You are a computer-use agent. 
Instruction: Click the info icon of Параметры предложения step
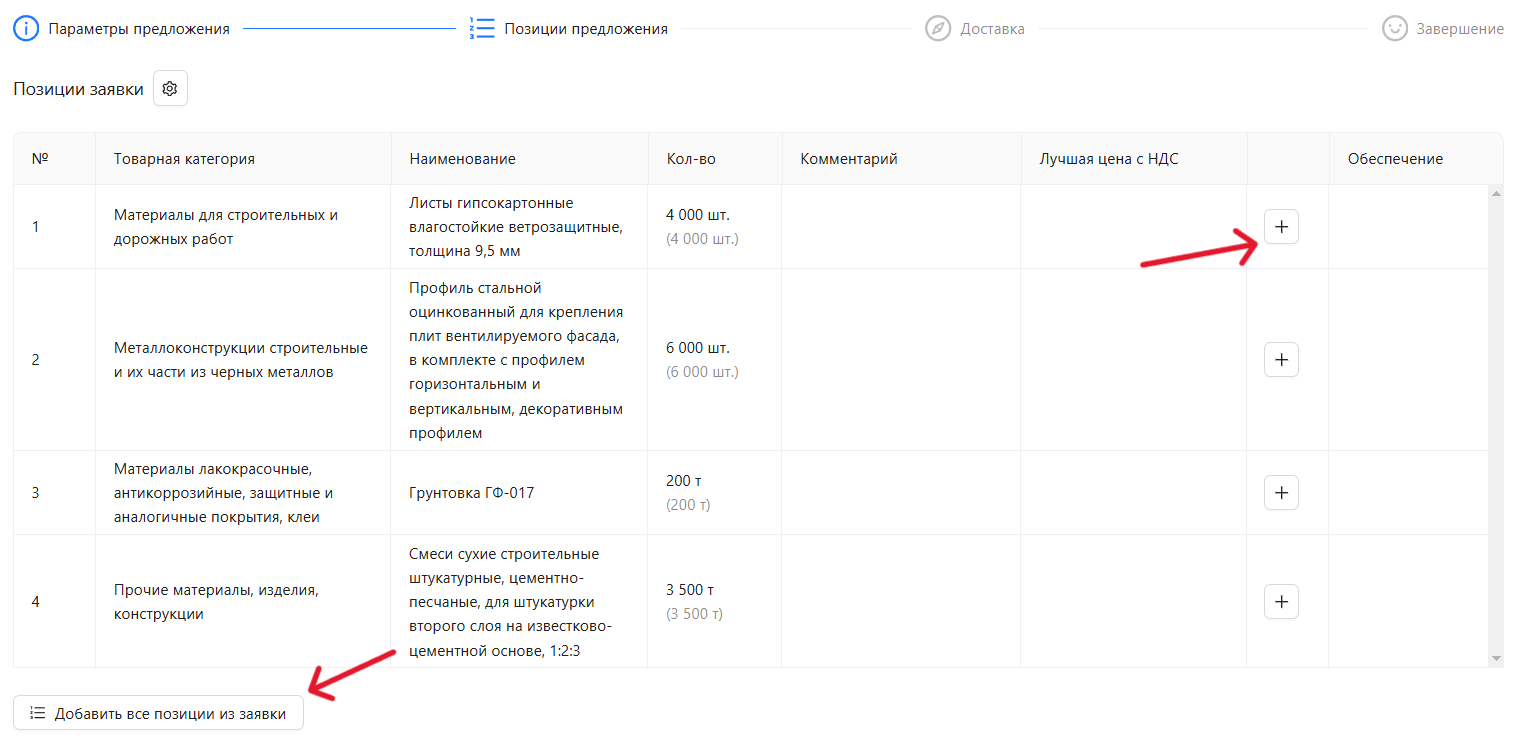(x=26, y=29)
